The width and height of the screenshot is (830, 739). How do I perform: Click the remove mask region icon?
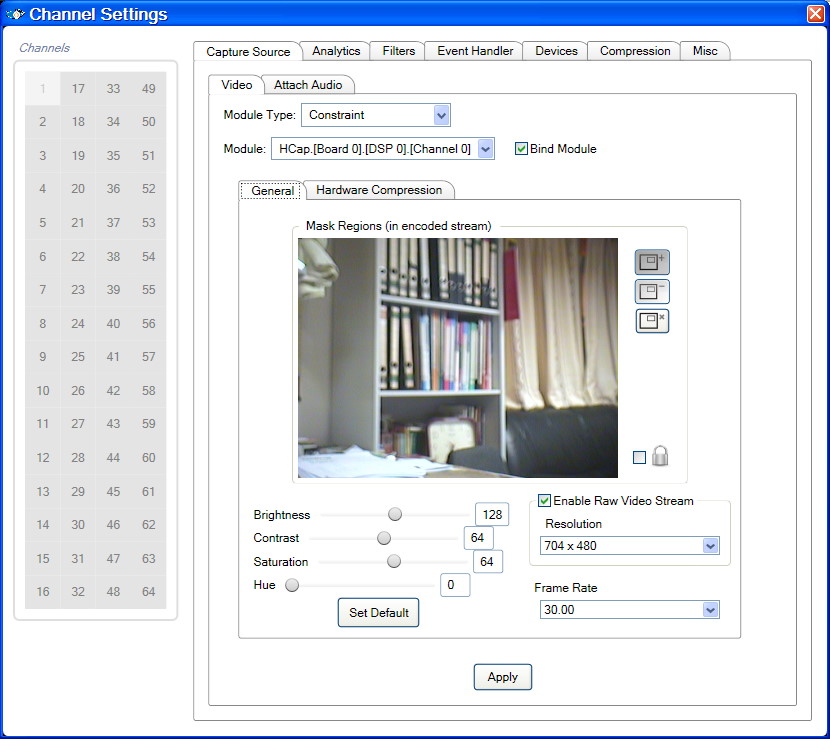(652, 292)
